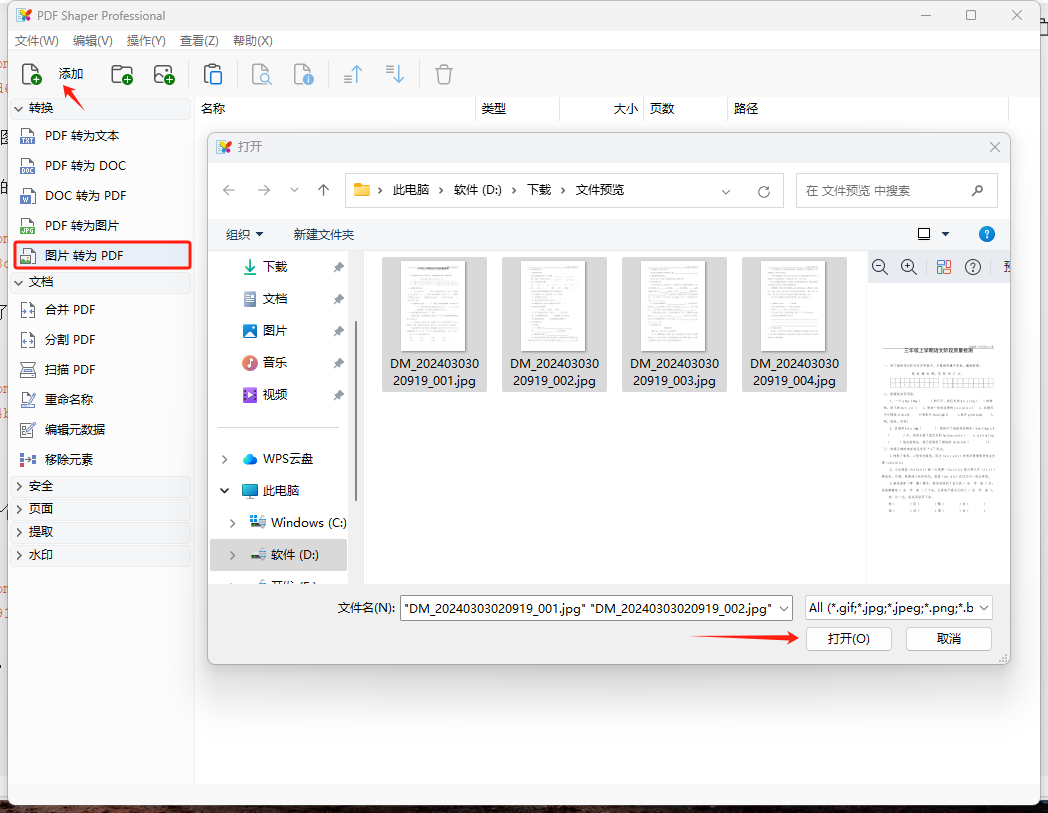Click the 取消 button
This screenshot has width=1048, height=813.
pyautogui.click(x=948, y=639)
